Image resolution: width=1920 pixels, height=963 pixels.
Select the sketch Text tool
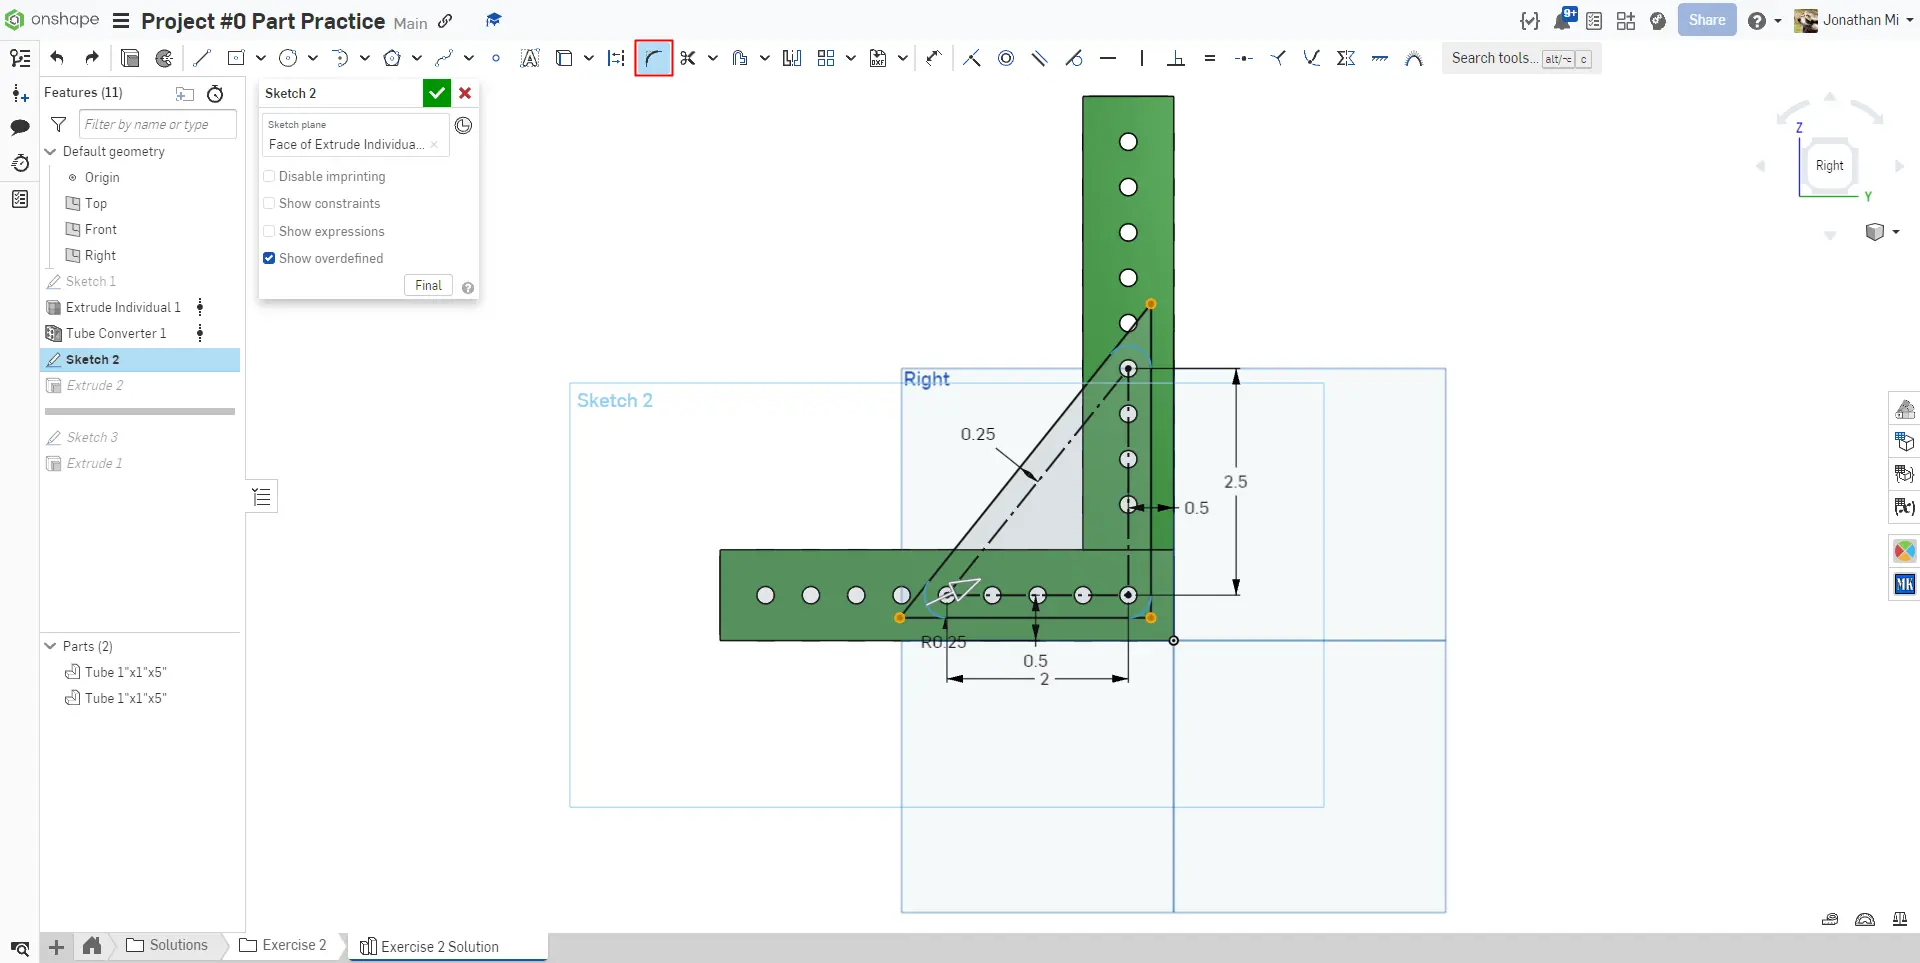coord(530,58)
